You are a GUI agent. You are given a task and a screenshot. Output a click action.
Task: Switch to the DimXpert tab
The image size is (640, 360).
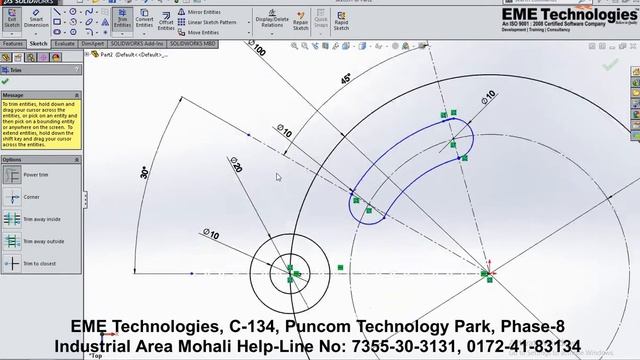pos(93,44)
